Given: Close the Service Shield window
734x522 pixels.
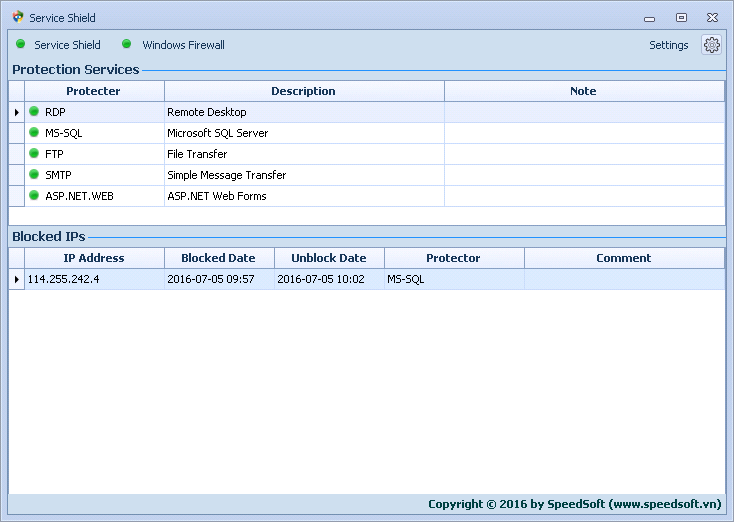Looking at the screenshot, I should (x=712, y=18).
